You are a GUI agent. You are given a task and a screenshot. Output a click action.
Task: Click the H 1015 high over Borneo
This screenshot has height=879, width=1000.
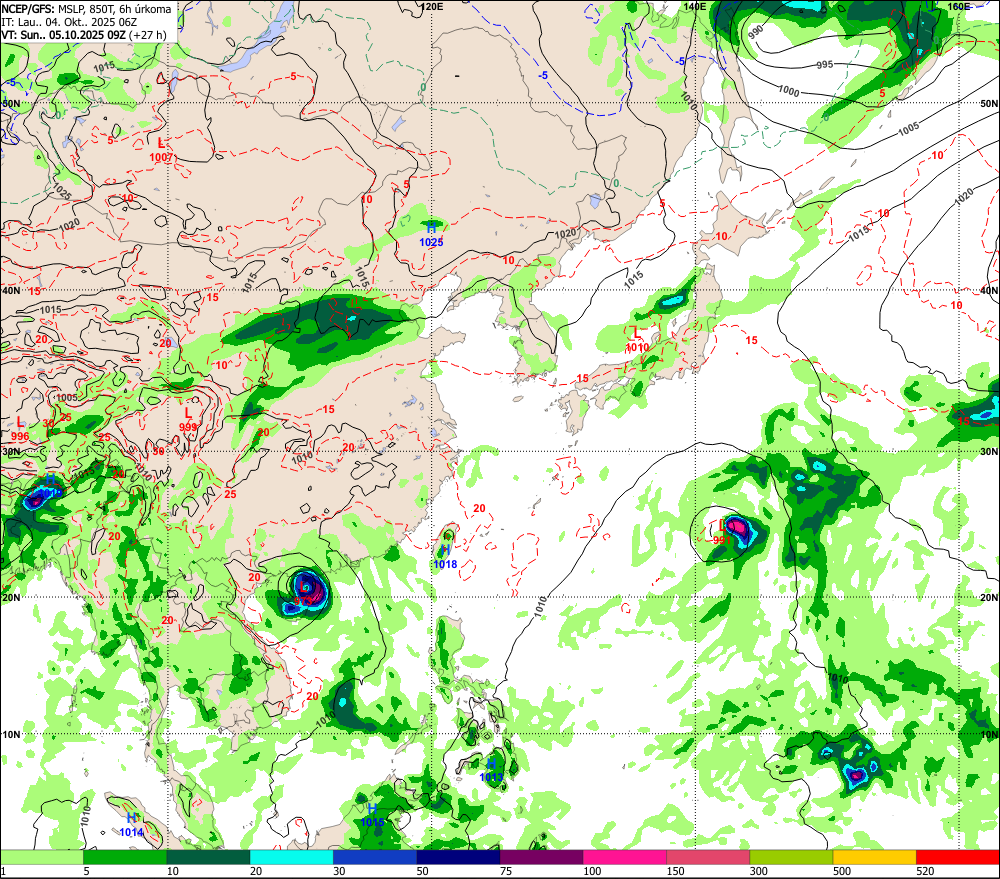pyautogui.click(x=372, y=815)
